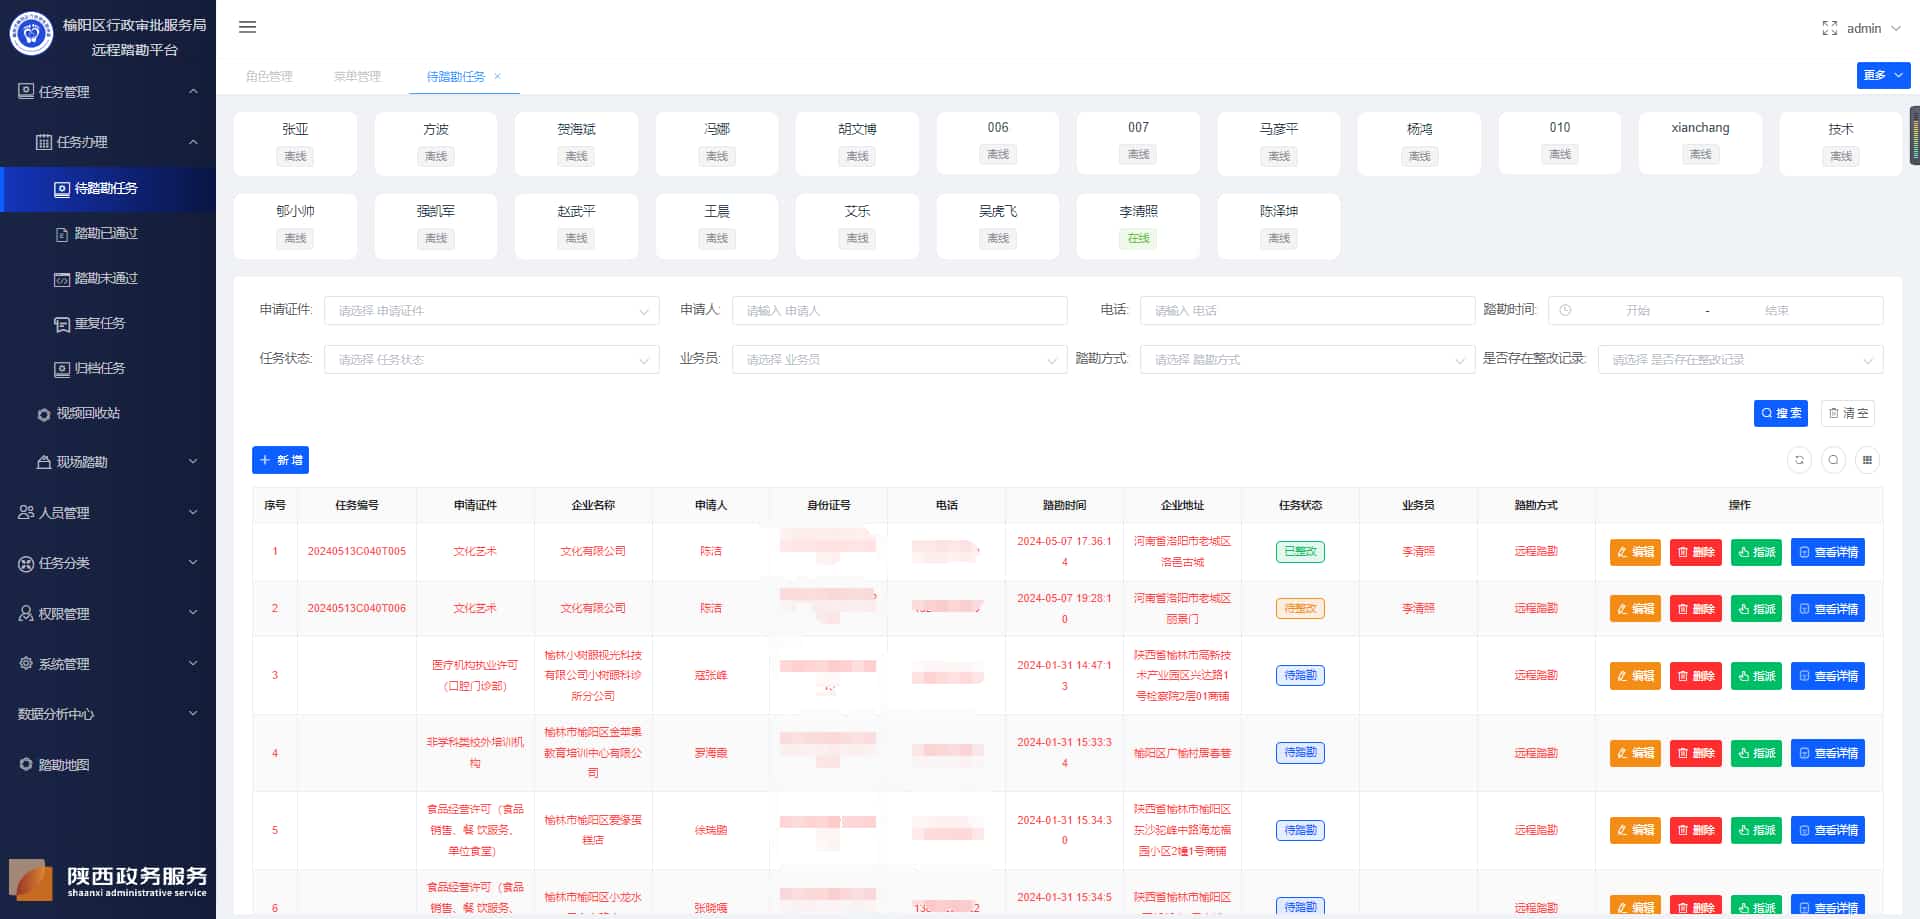Open the 是否存在整改记录 dropdown filter
This screenshot has height=919, width=1920.
1741,359
